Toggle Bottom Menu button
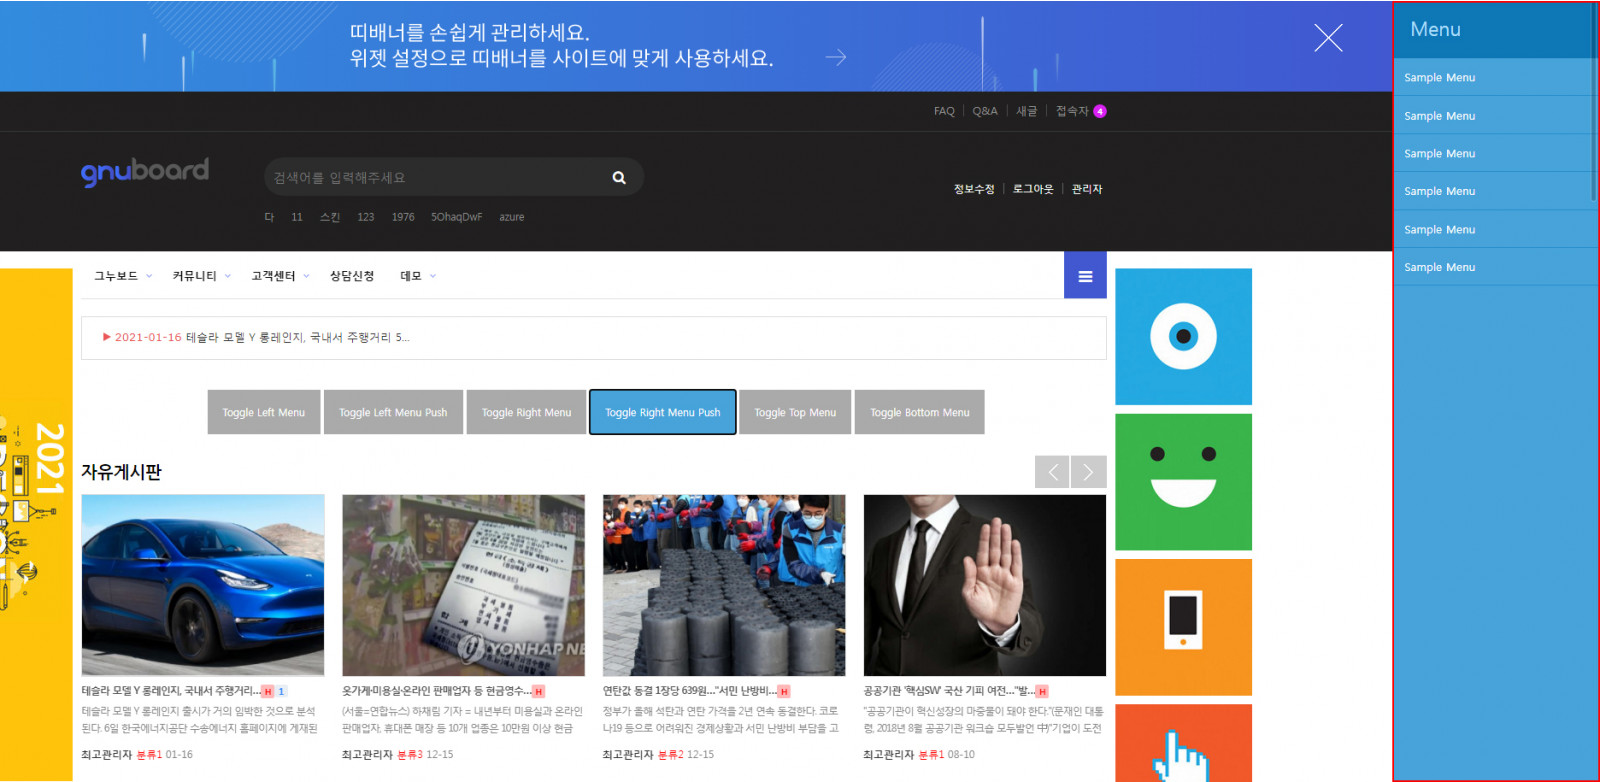The image size is (1600, 782). 919,412
